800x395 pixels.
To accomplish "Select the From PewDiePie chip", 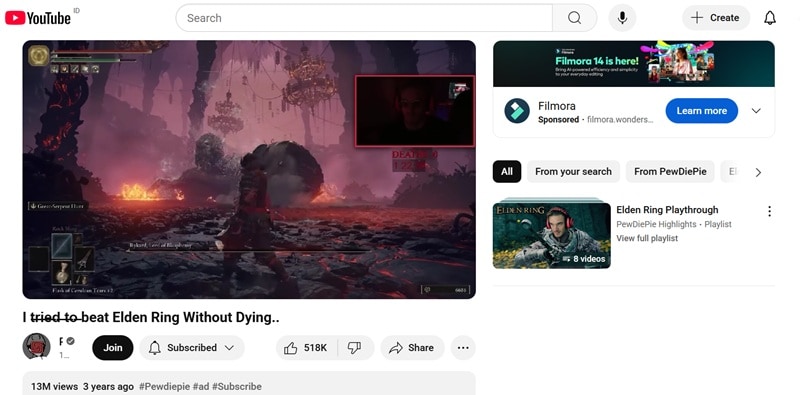I will [670, 171].
